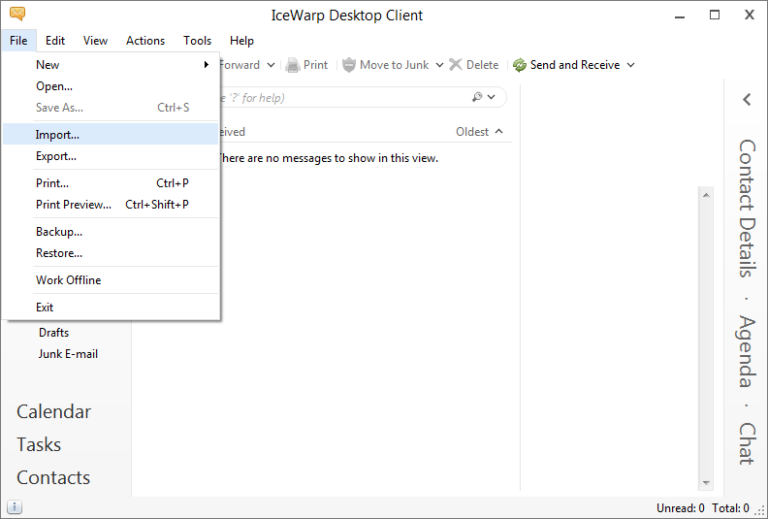Choose Print... from File menu
The width and height of the screenshot is (768, 519).
coord(111,183)
